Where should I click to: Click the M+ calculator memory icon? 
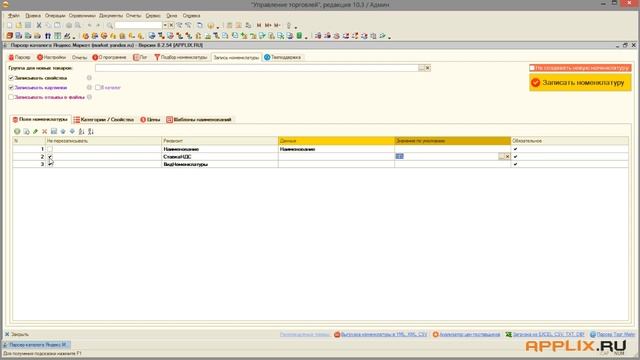click(x=268, y=25)
